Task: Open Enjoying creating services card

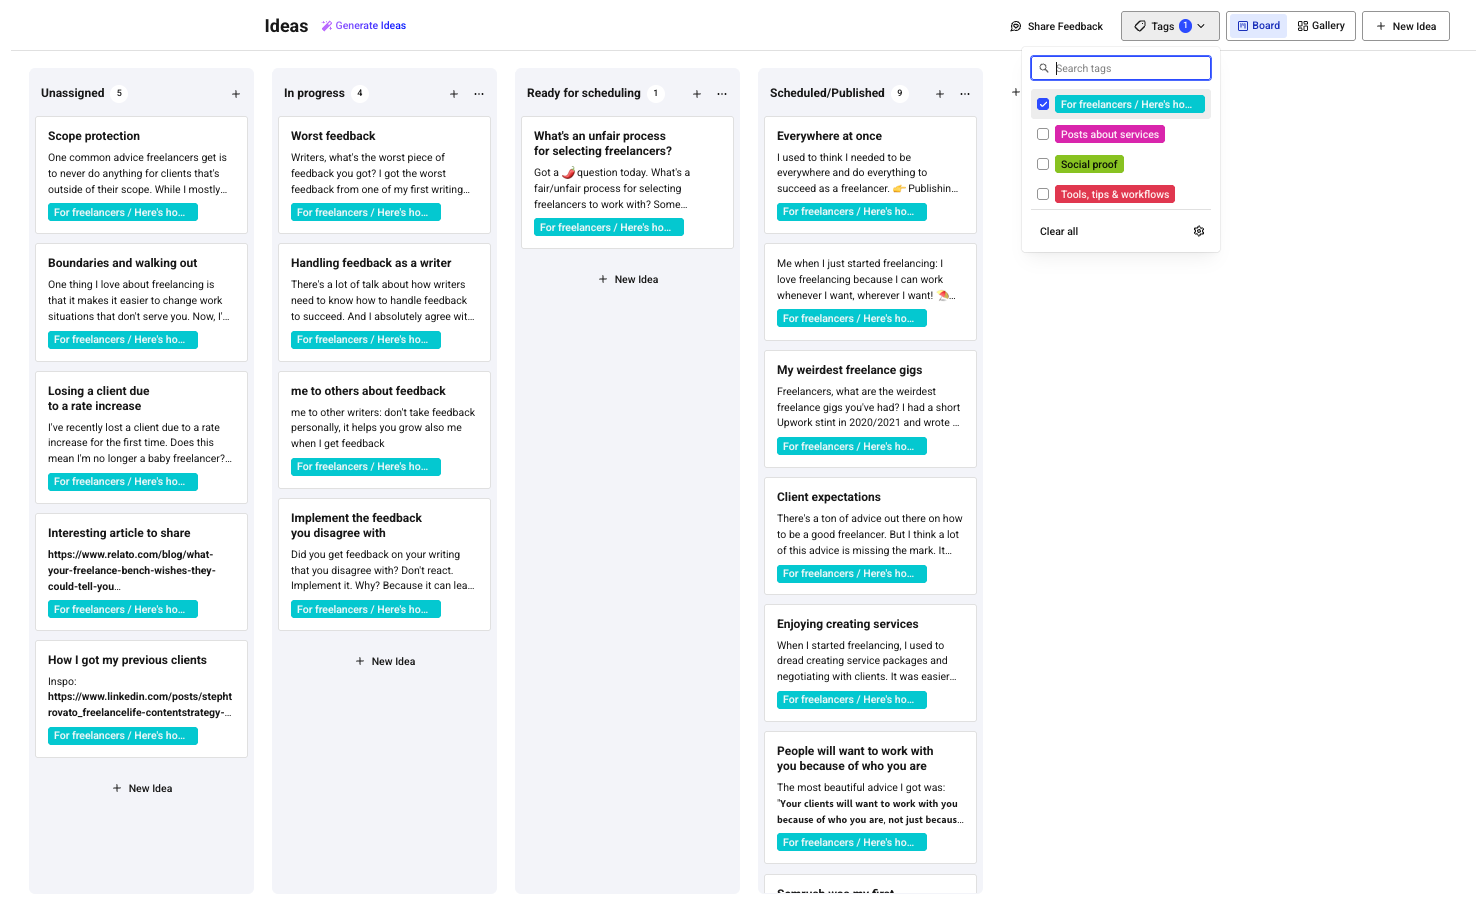Action: point(870,662)
